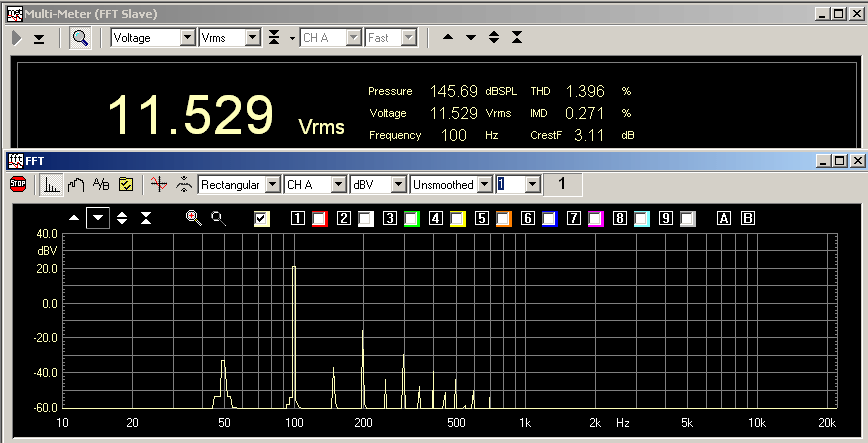Open the CH A dropdown in Multi-Meter
868x443 pixels.
(x=354, y=38)
